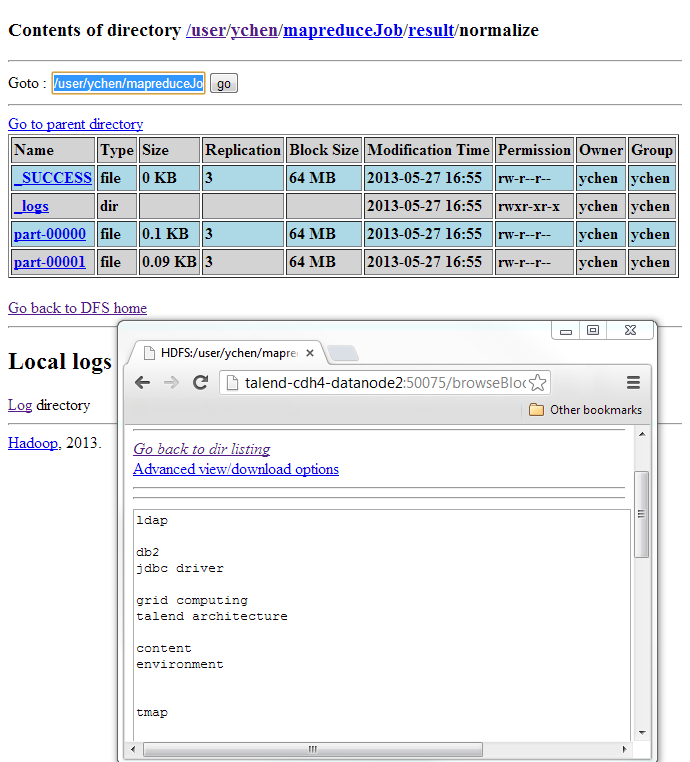Click the go button next to the path

tap(223, 84)
